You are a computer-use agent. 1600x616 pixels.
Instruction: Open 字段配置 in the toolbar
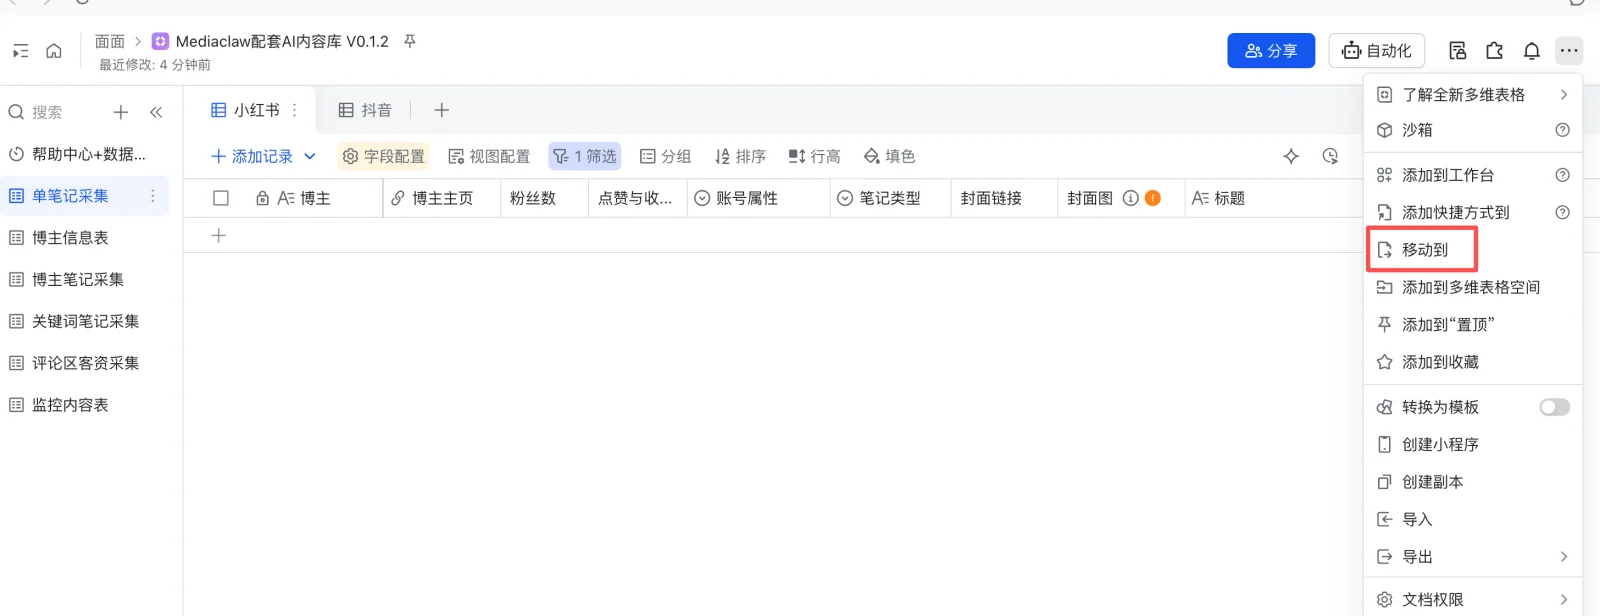(384, 156)
